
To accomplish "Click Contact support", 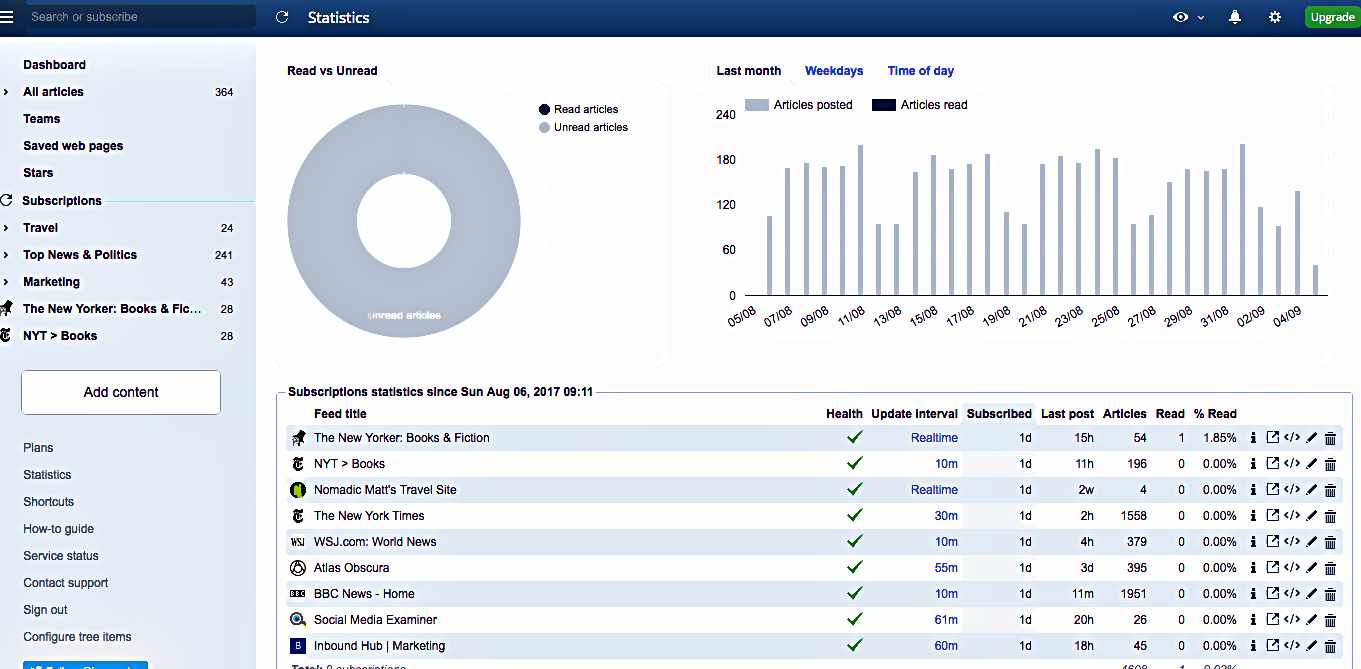I will coord(66,583).
